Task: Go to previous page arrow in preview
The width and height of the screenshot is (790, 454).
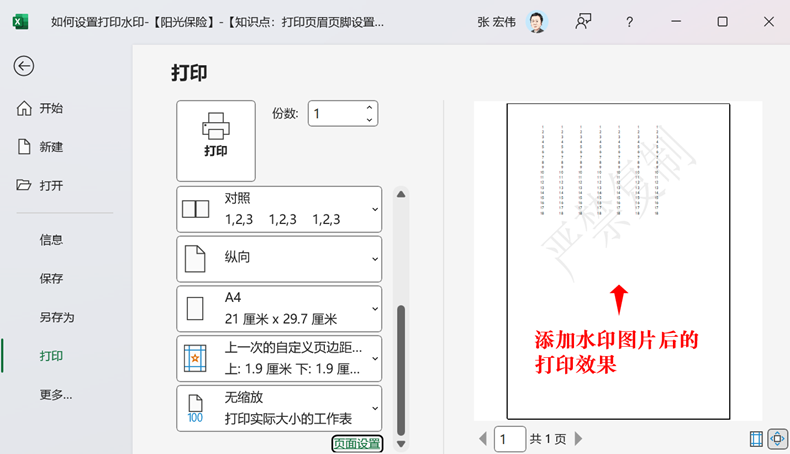Action: point(484,439)
